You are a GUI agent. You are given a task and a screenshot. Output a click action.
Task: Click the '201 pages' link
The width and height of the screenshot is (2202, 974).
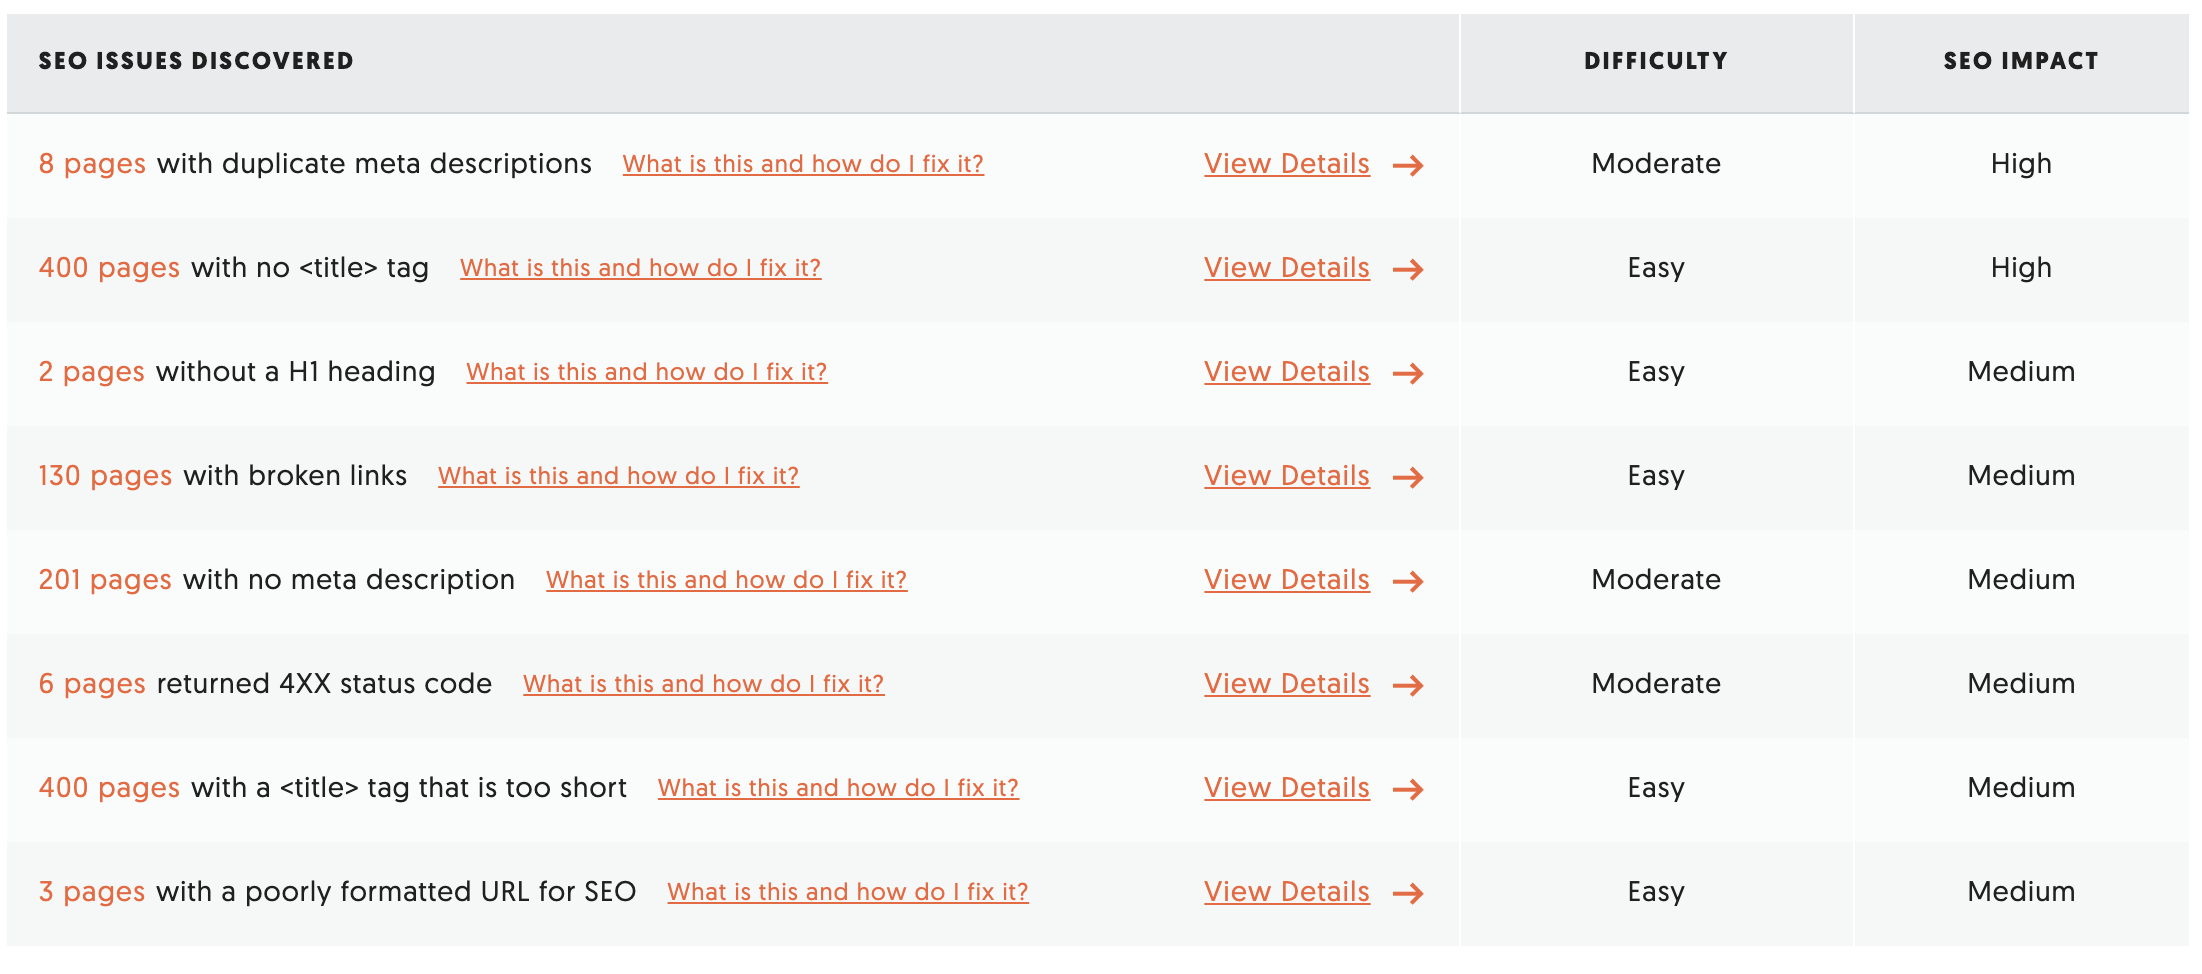105,580
